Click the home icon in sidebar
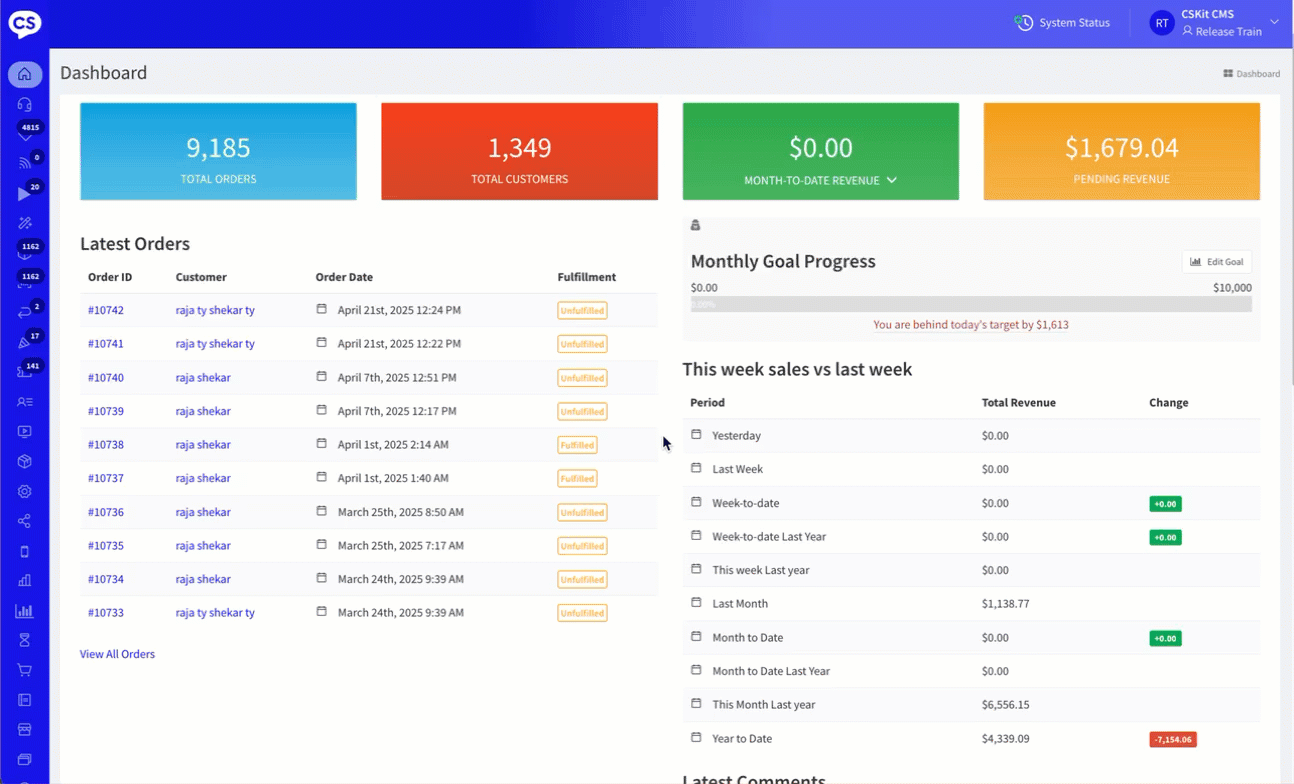Image resolution: width=1294 pixels, height=784 pixels. tap(25, 74)
